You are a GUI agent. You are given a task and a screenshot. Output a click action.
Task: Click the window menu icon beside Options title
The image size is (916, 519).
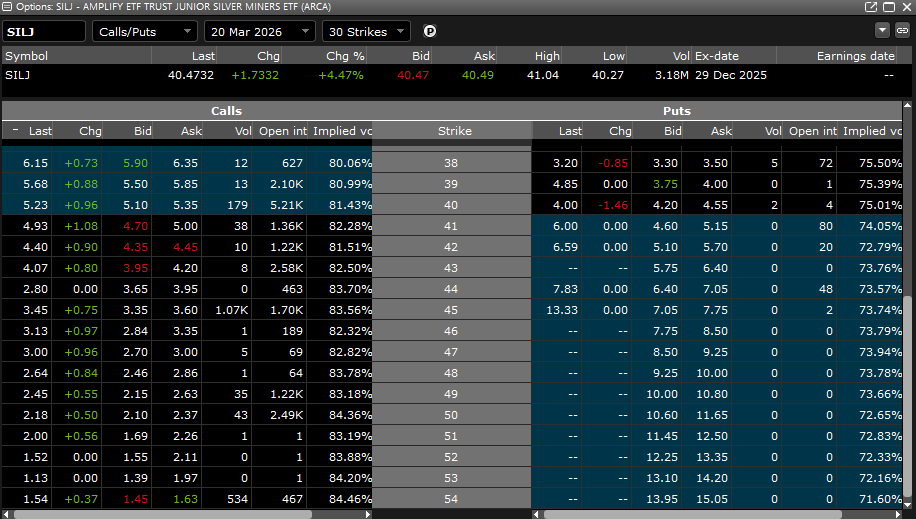(7, 7)
